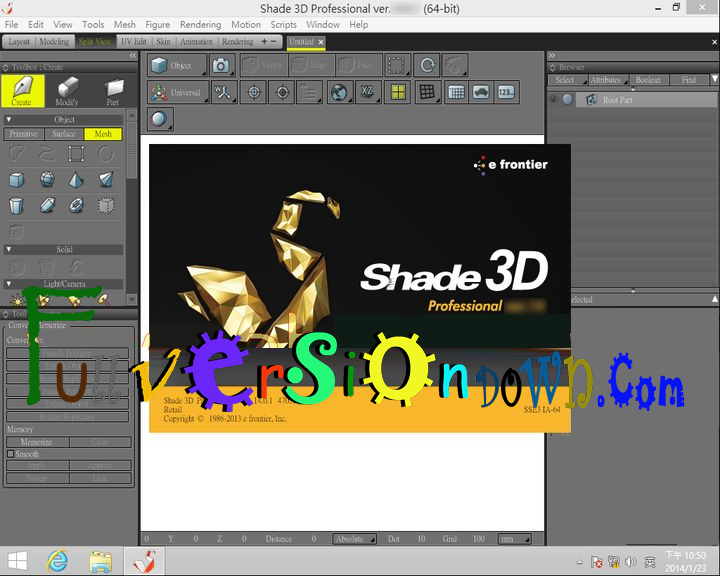This screenshot has width=720, height=576.
Task: Add a point light (sun icon)
Action: [17, 301]
